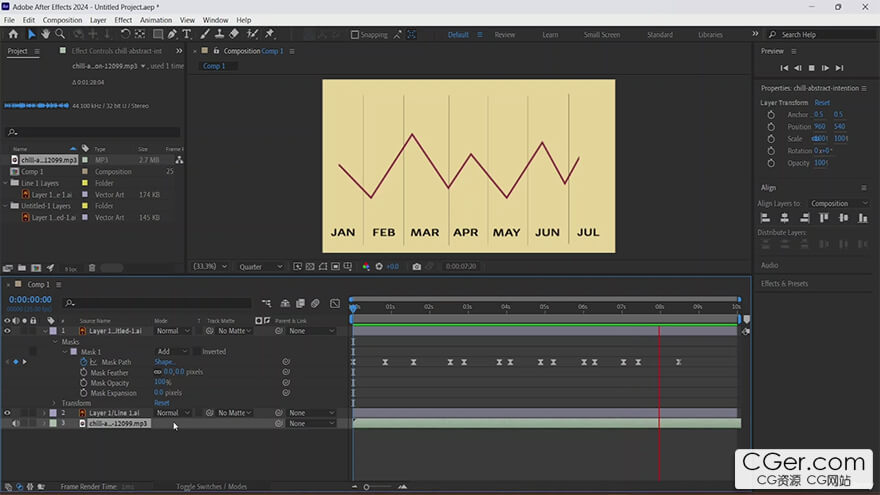Open layer 1 No Matte dropdown

[234, 331]
